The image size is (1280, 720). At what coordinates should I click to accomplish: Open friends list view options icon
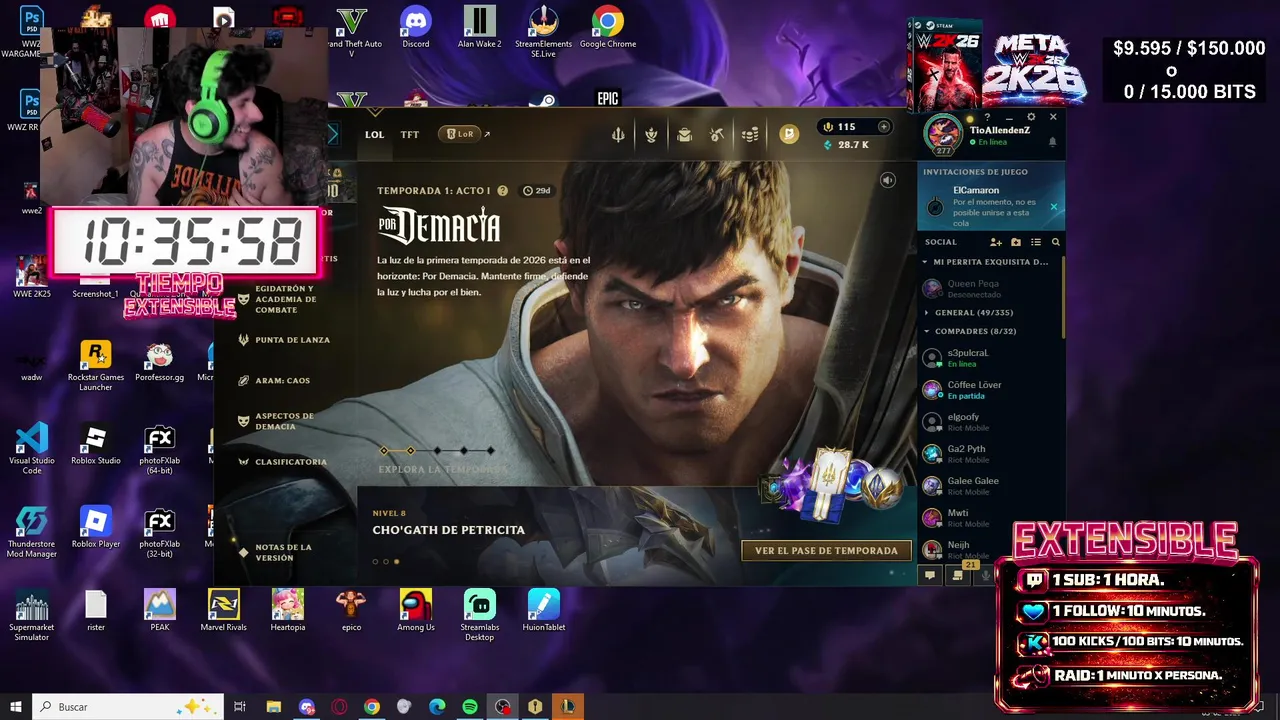[x=1036, y=242]
